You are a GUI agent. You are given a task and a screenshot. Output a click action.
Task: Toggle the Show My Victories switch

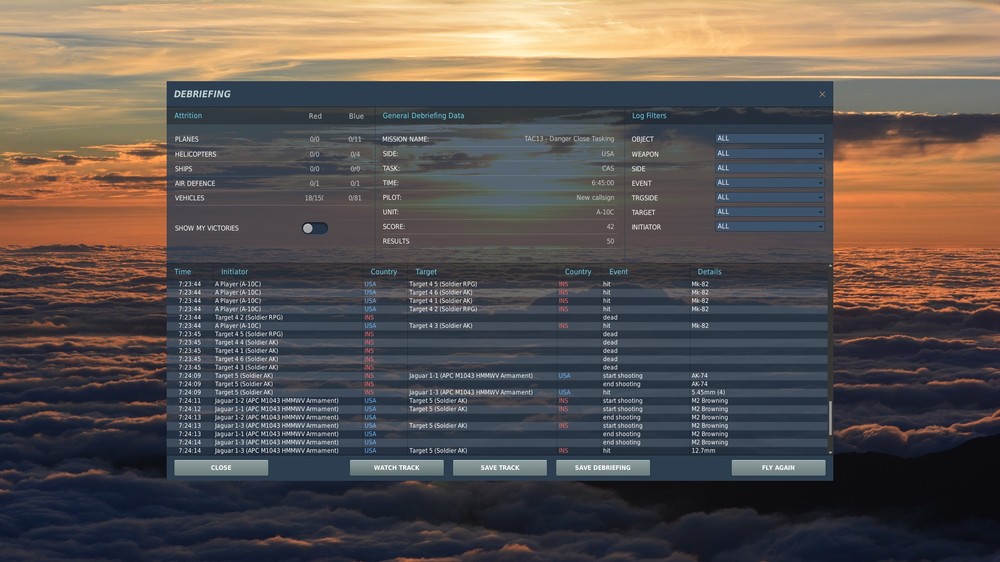[314, 228]
